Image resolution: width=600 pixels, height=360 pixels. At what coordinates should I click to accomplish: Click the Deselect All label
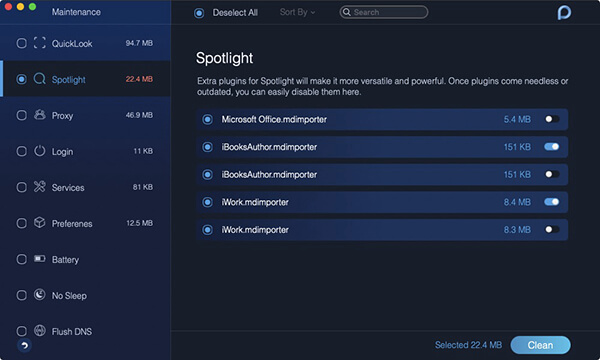235,13
